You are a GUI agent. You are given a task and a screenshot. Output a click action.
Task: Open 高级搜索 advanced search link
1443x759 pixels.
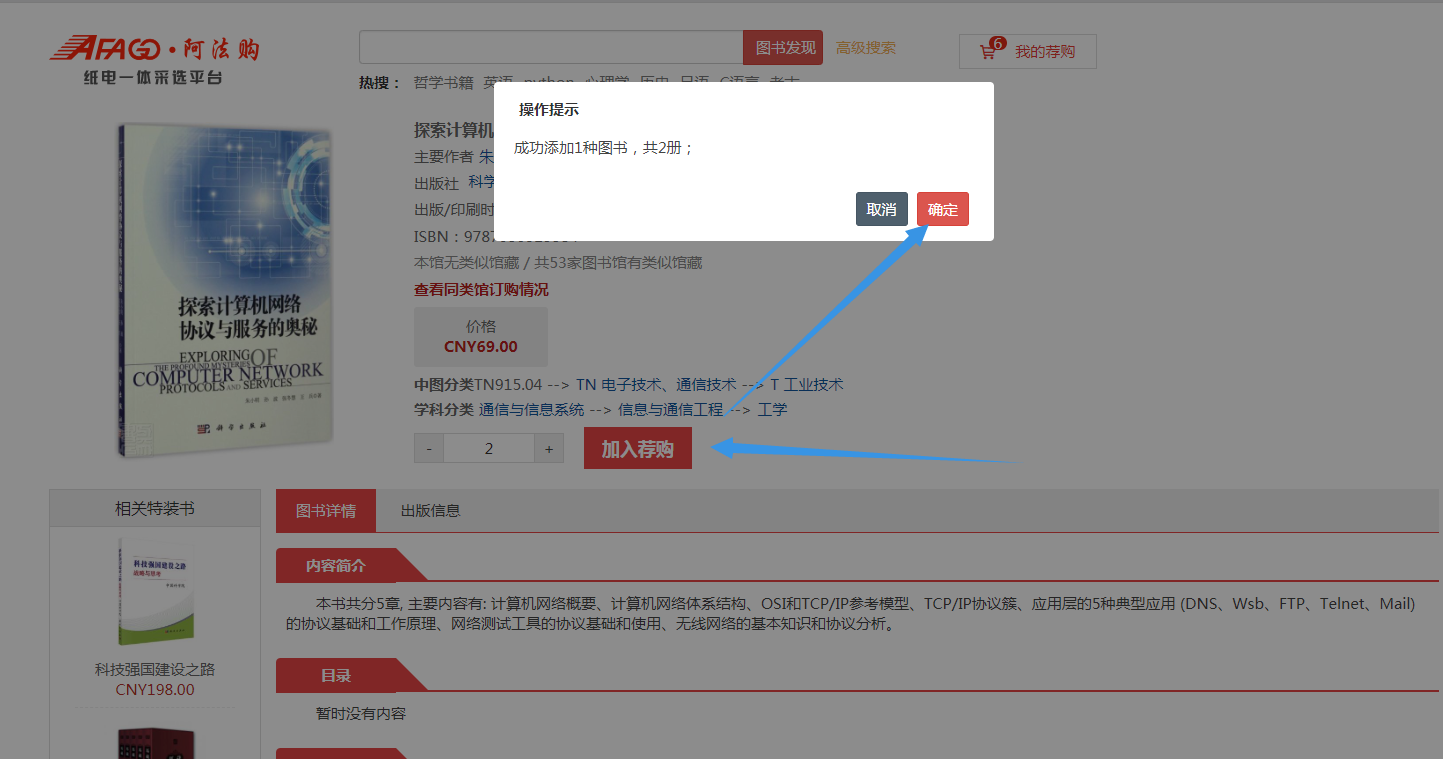point(866,48)
